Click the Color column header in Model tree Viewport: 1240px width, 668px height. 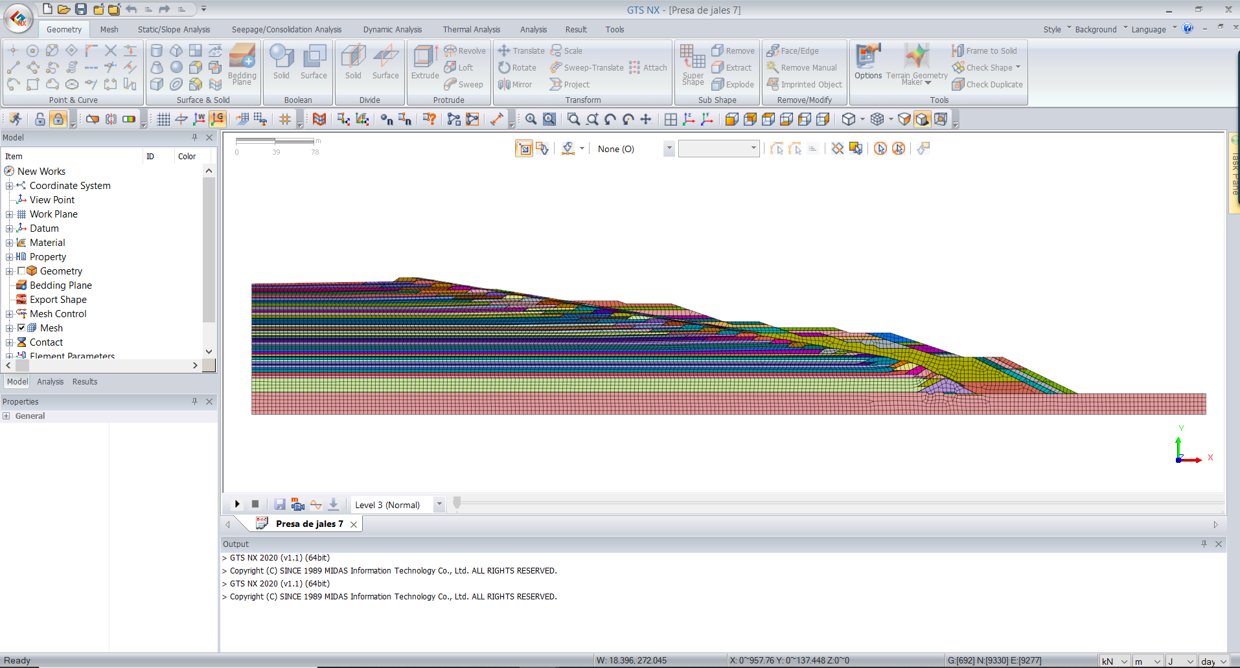click(x=187, y=156)
